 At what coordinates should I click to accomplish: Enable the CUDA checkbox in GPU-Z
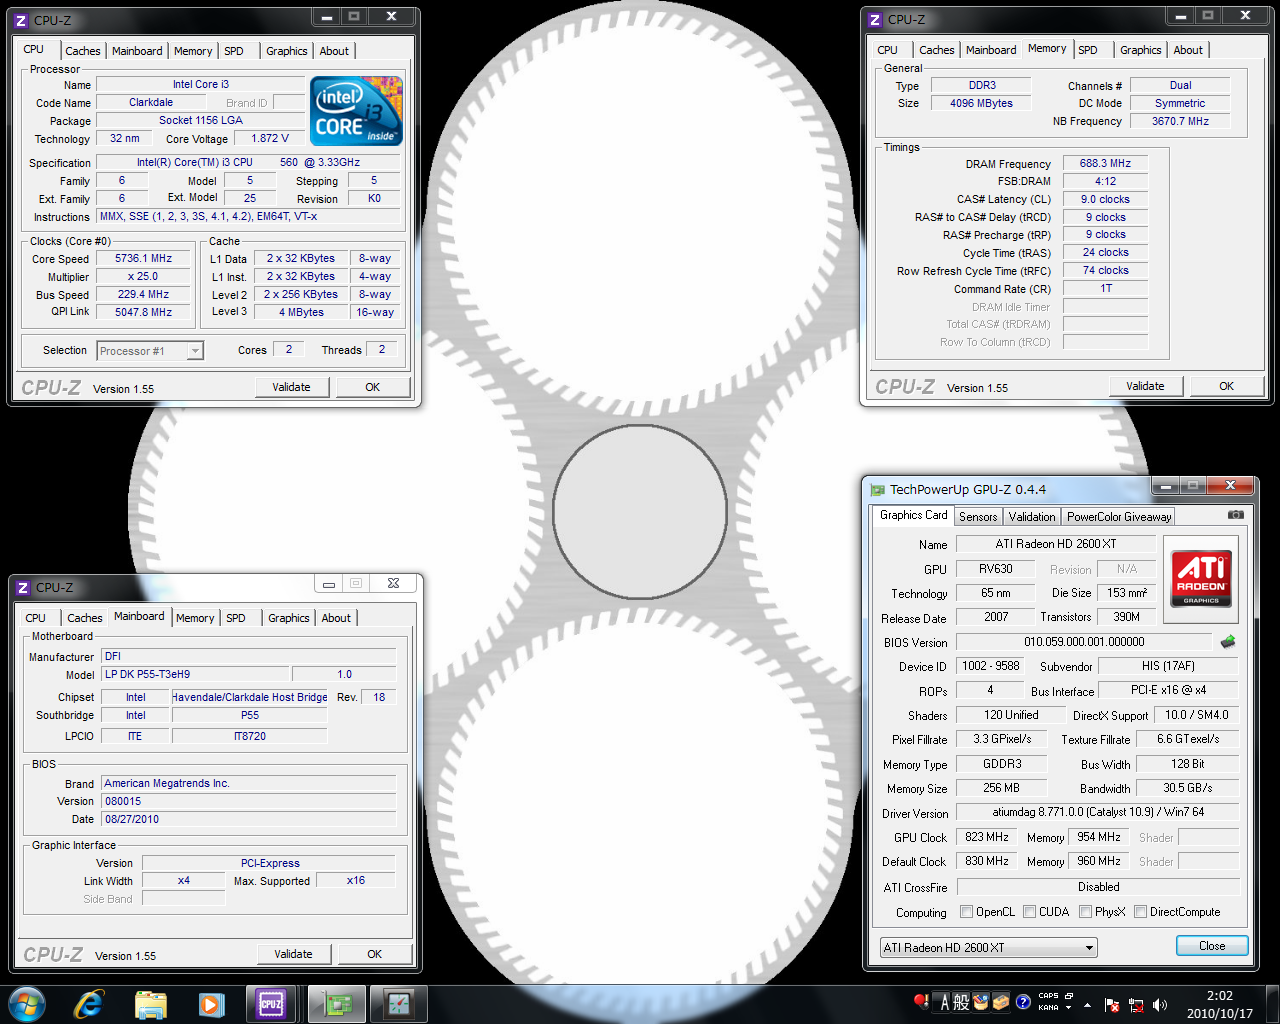(1029, 912)
